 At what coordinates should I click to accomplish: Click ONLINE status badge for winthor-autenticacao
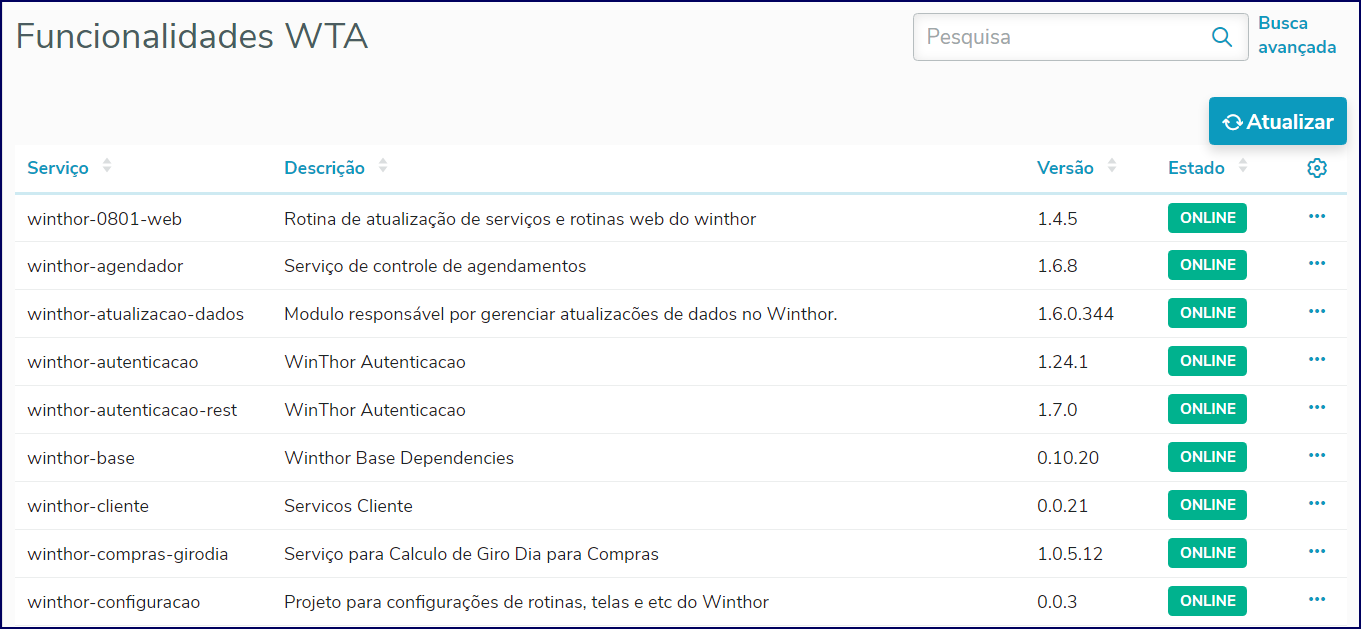[1207, 361]
